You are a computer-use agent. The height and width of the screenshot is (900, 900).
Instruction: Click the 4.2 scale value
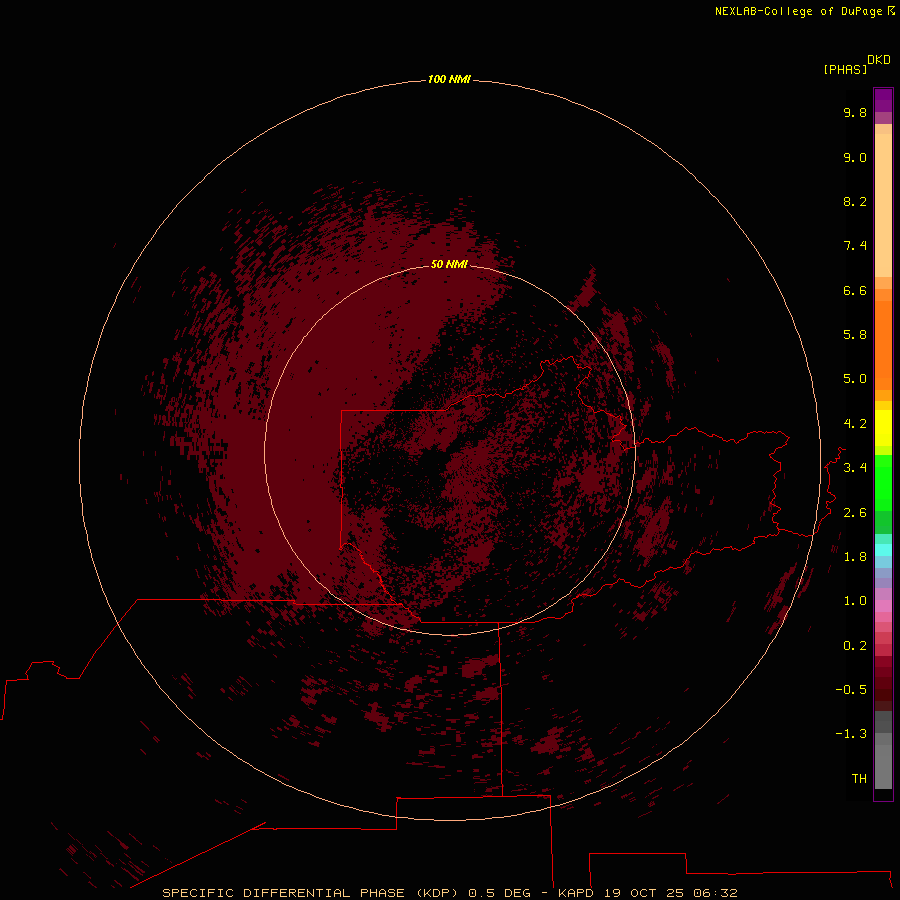click(855, 424)
